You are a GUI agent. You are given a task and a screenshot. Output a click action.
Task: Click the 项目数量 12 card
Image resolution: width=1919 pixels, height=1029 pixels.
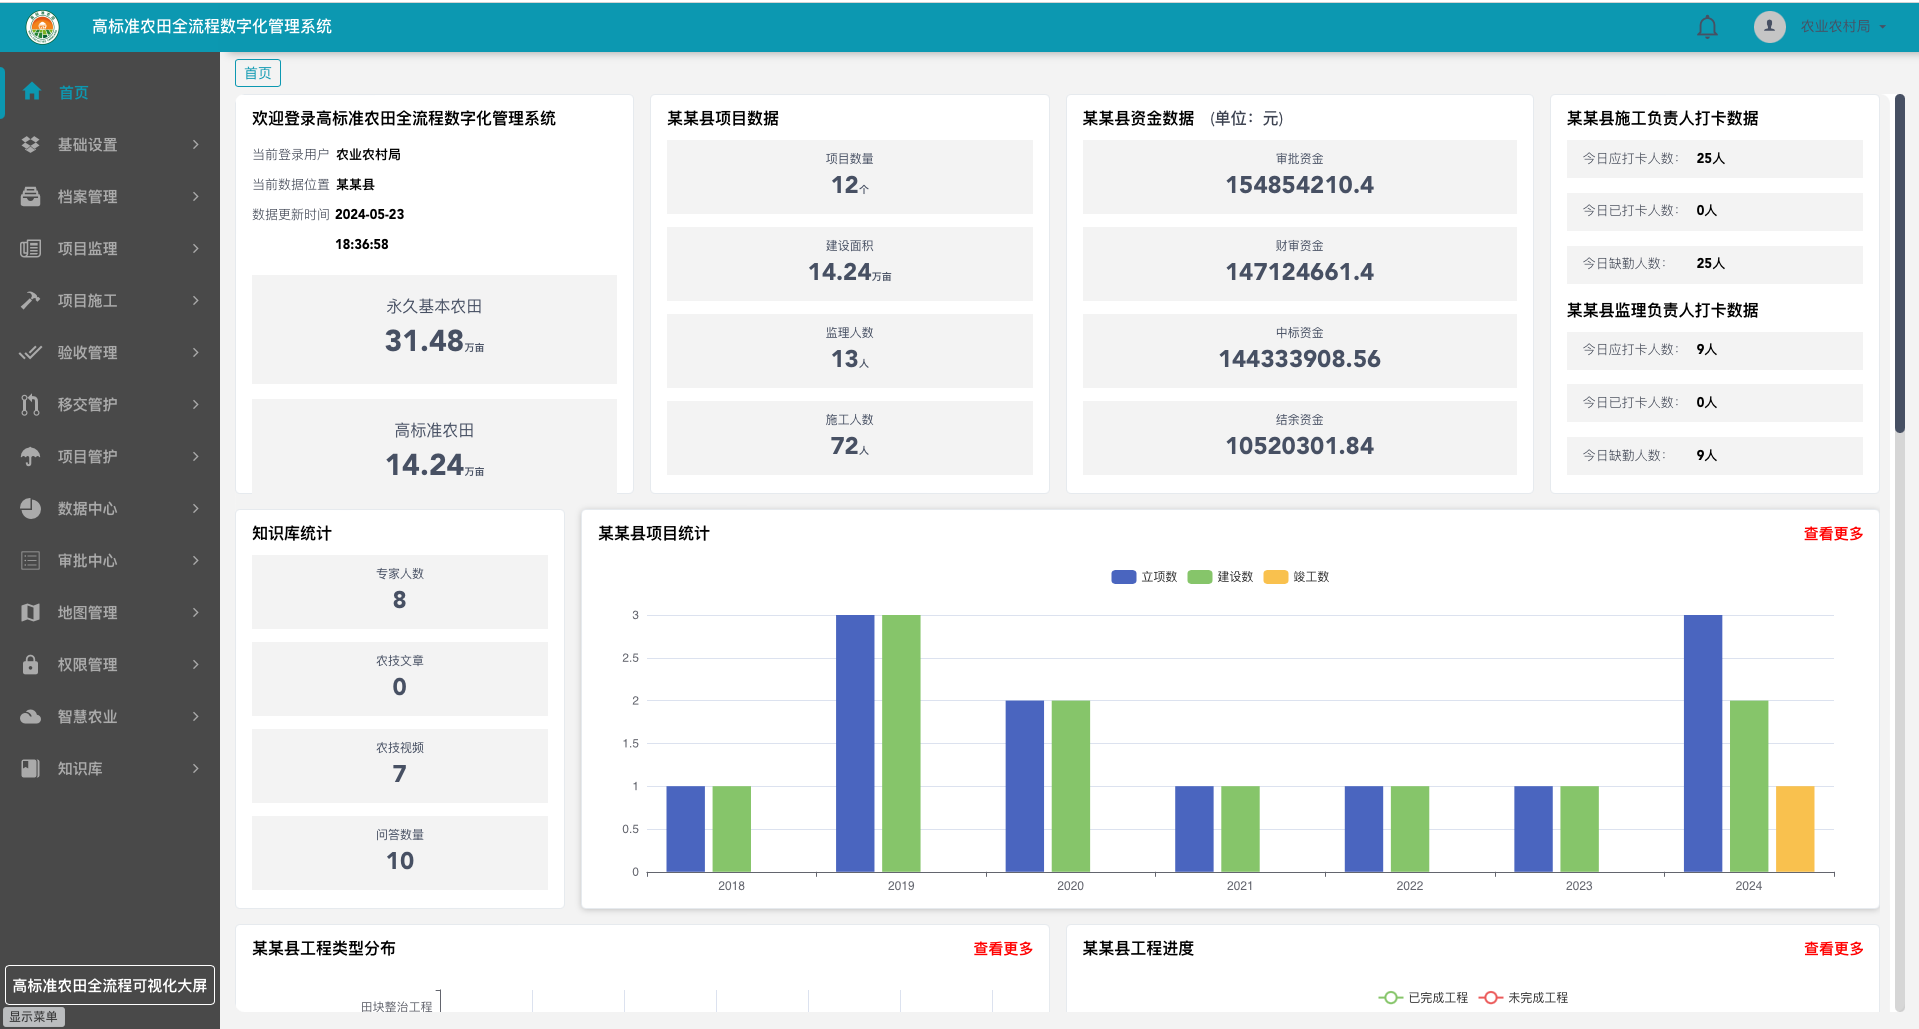850,177
